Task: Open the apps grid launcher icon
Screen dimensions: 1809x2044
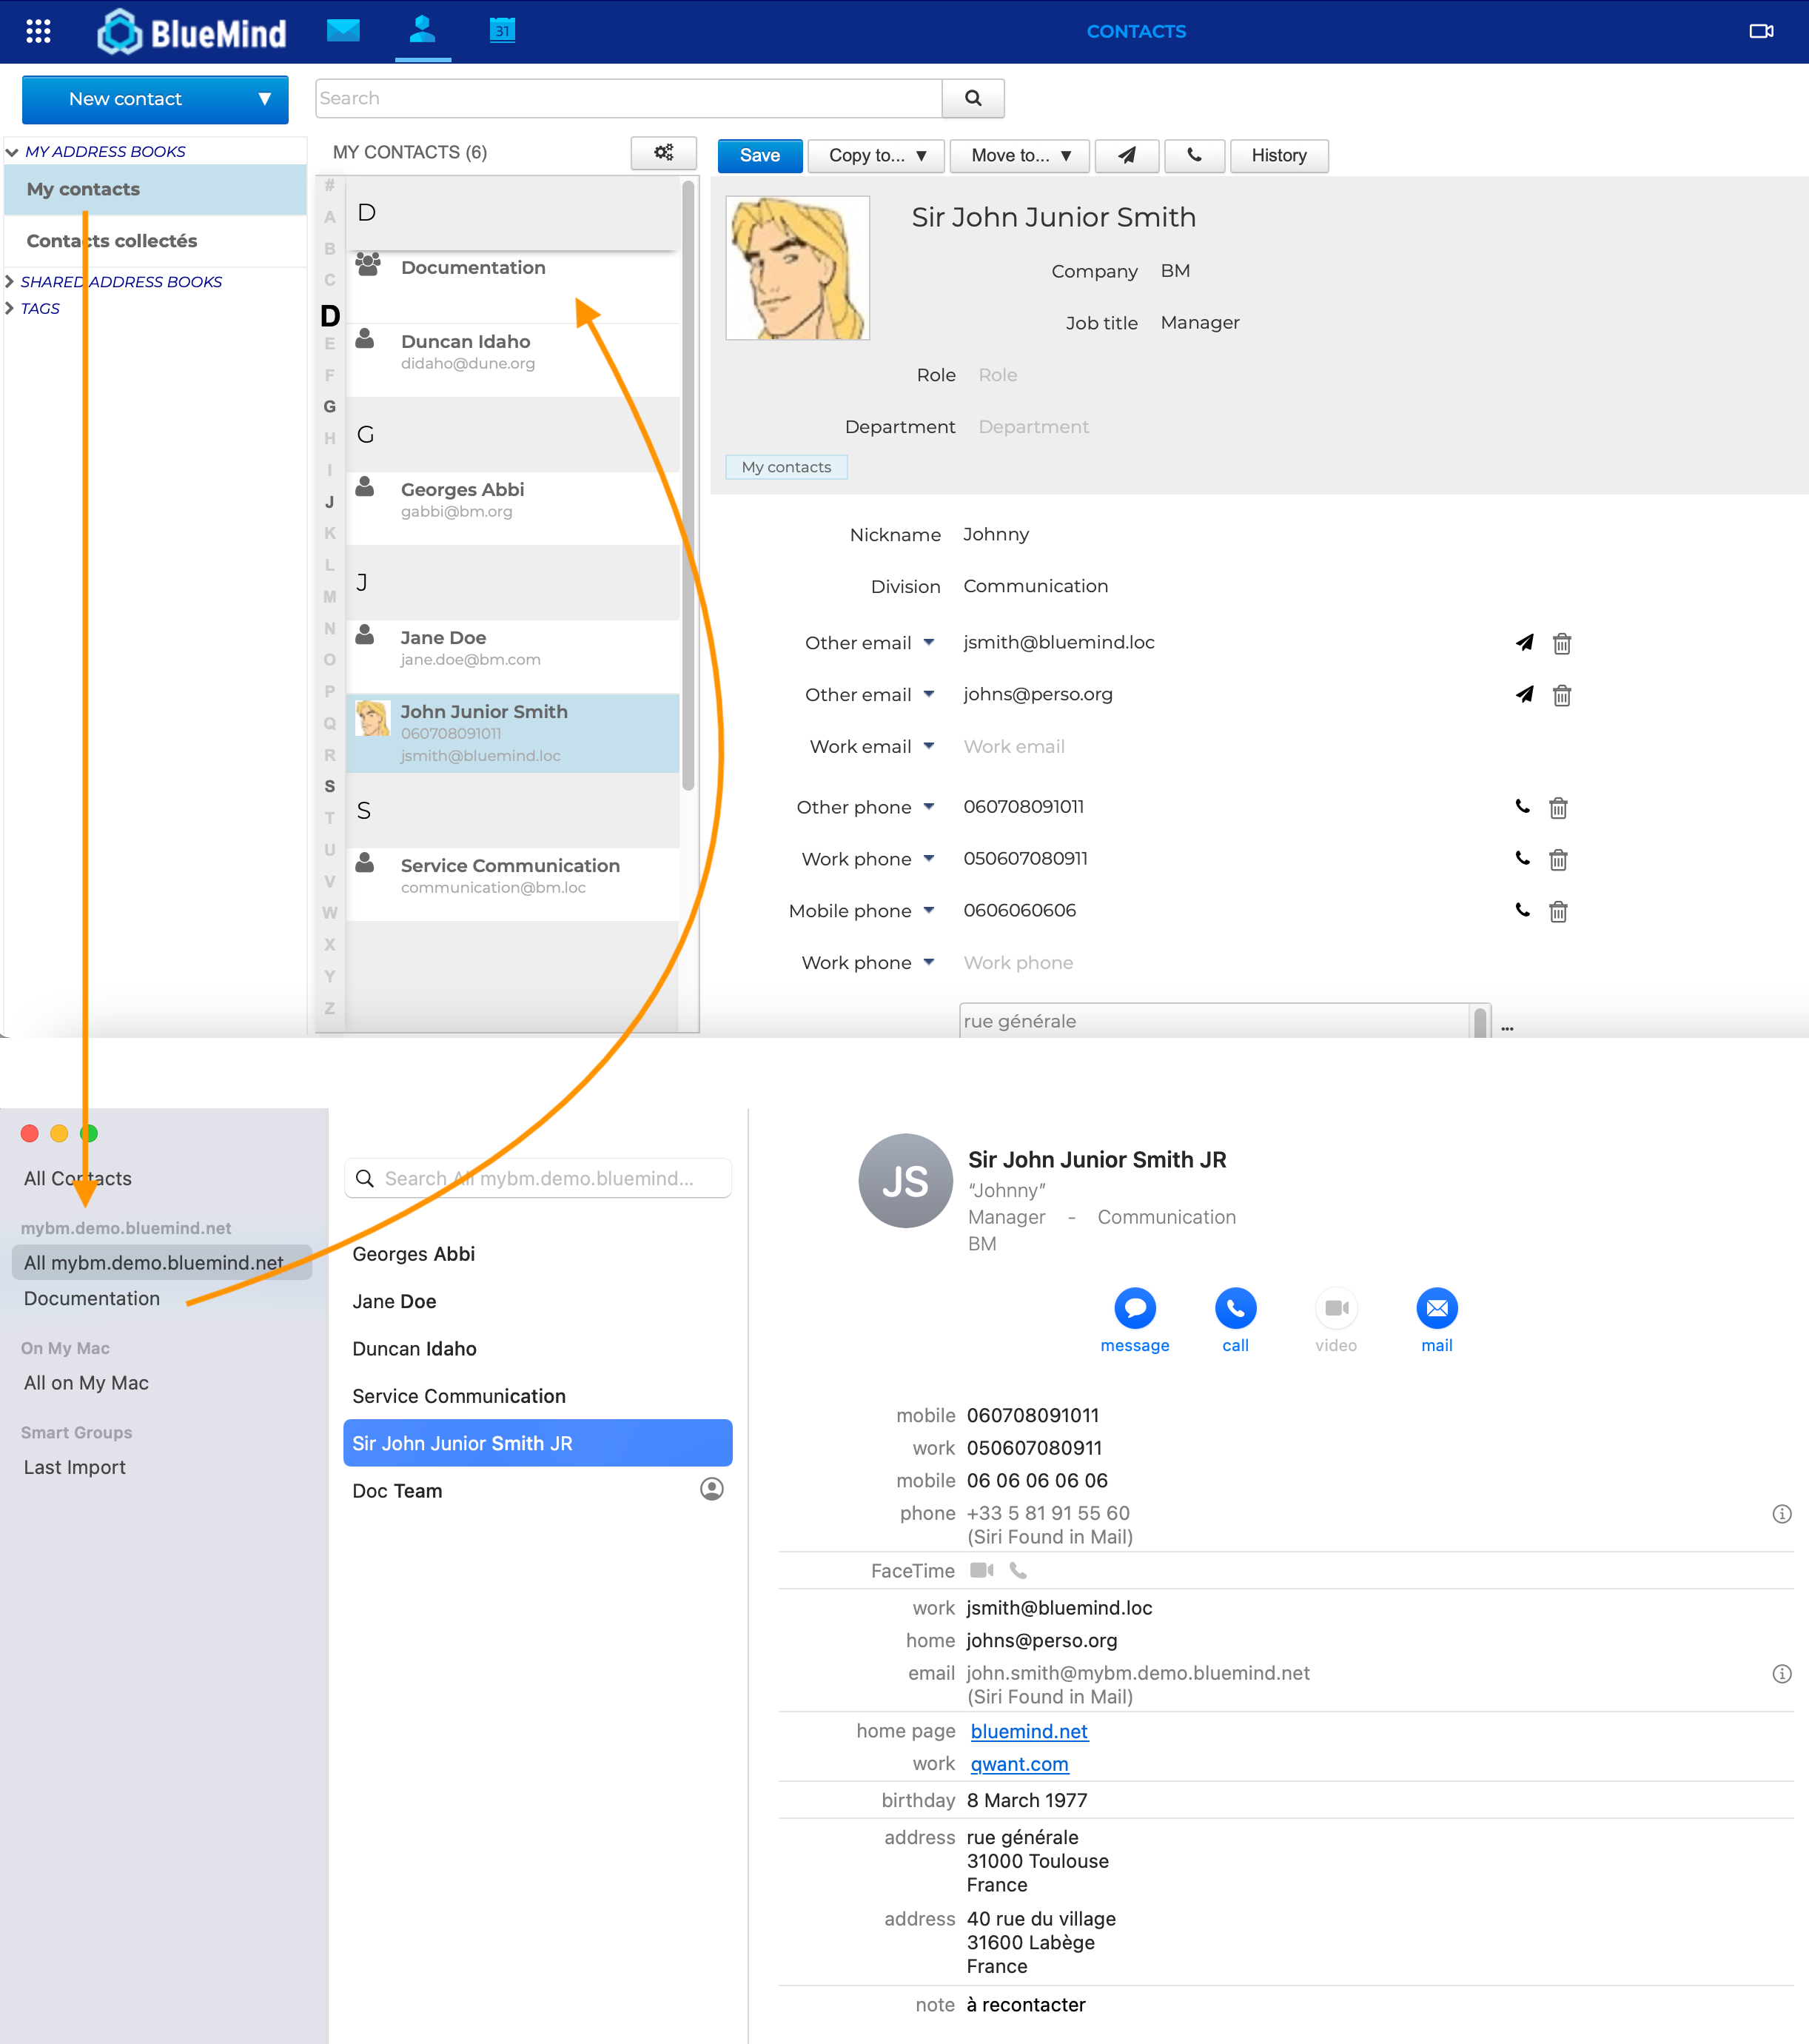Action: coord(38,31)
